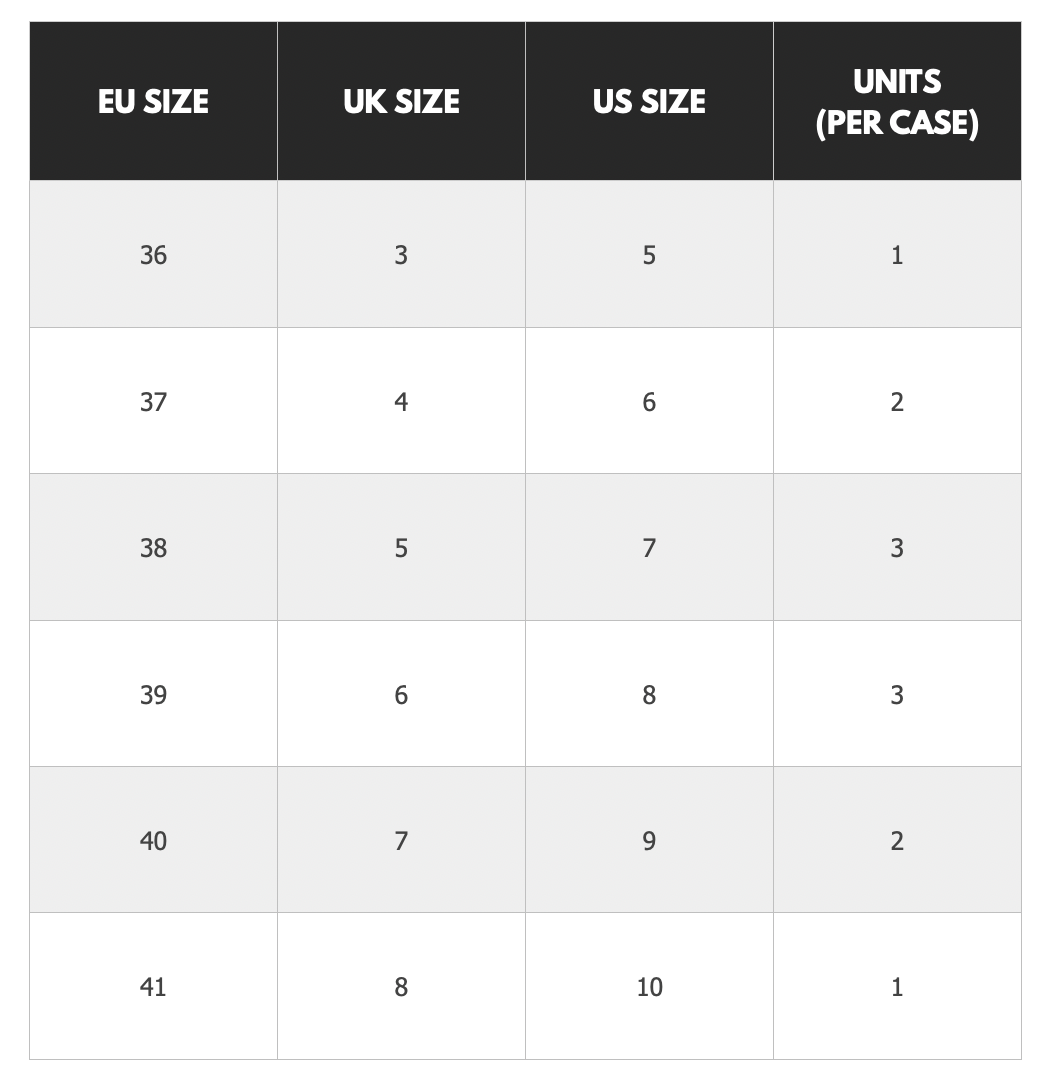The height and width of the screenshot is (1082, 1064).
Task: Select UK size 3 in the 36 row
Action: (x=401, y=255)
